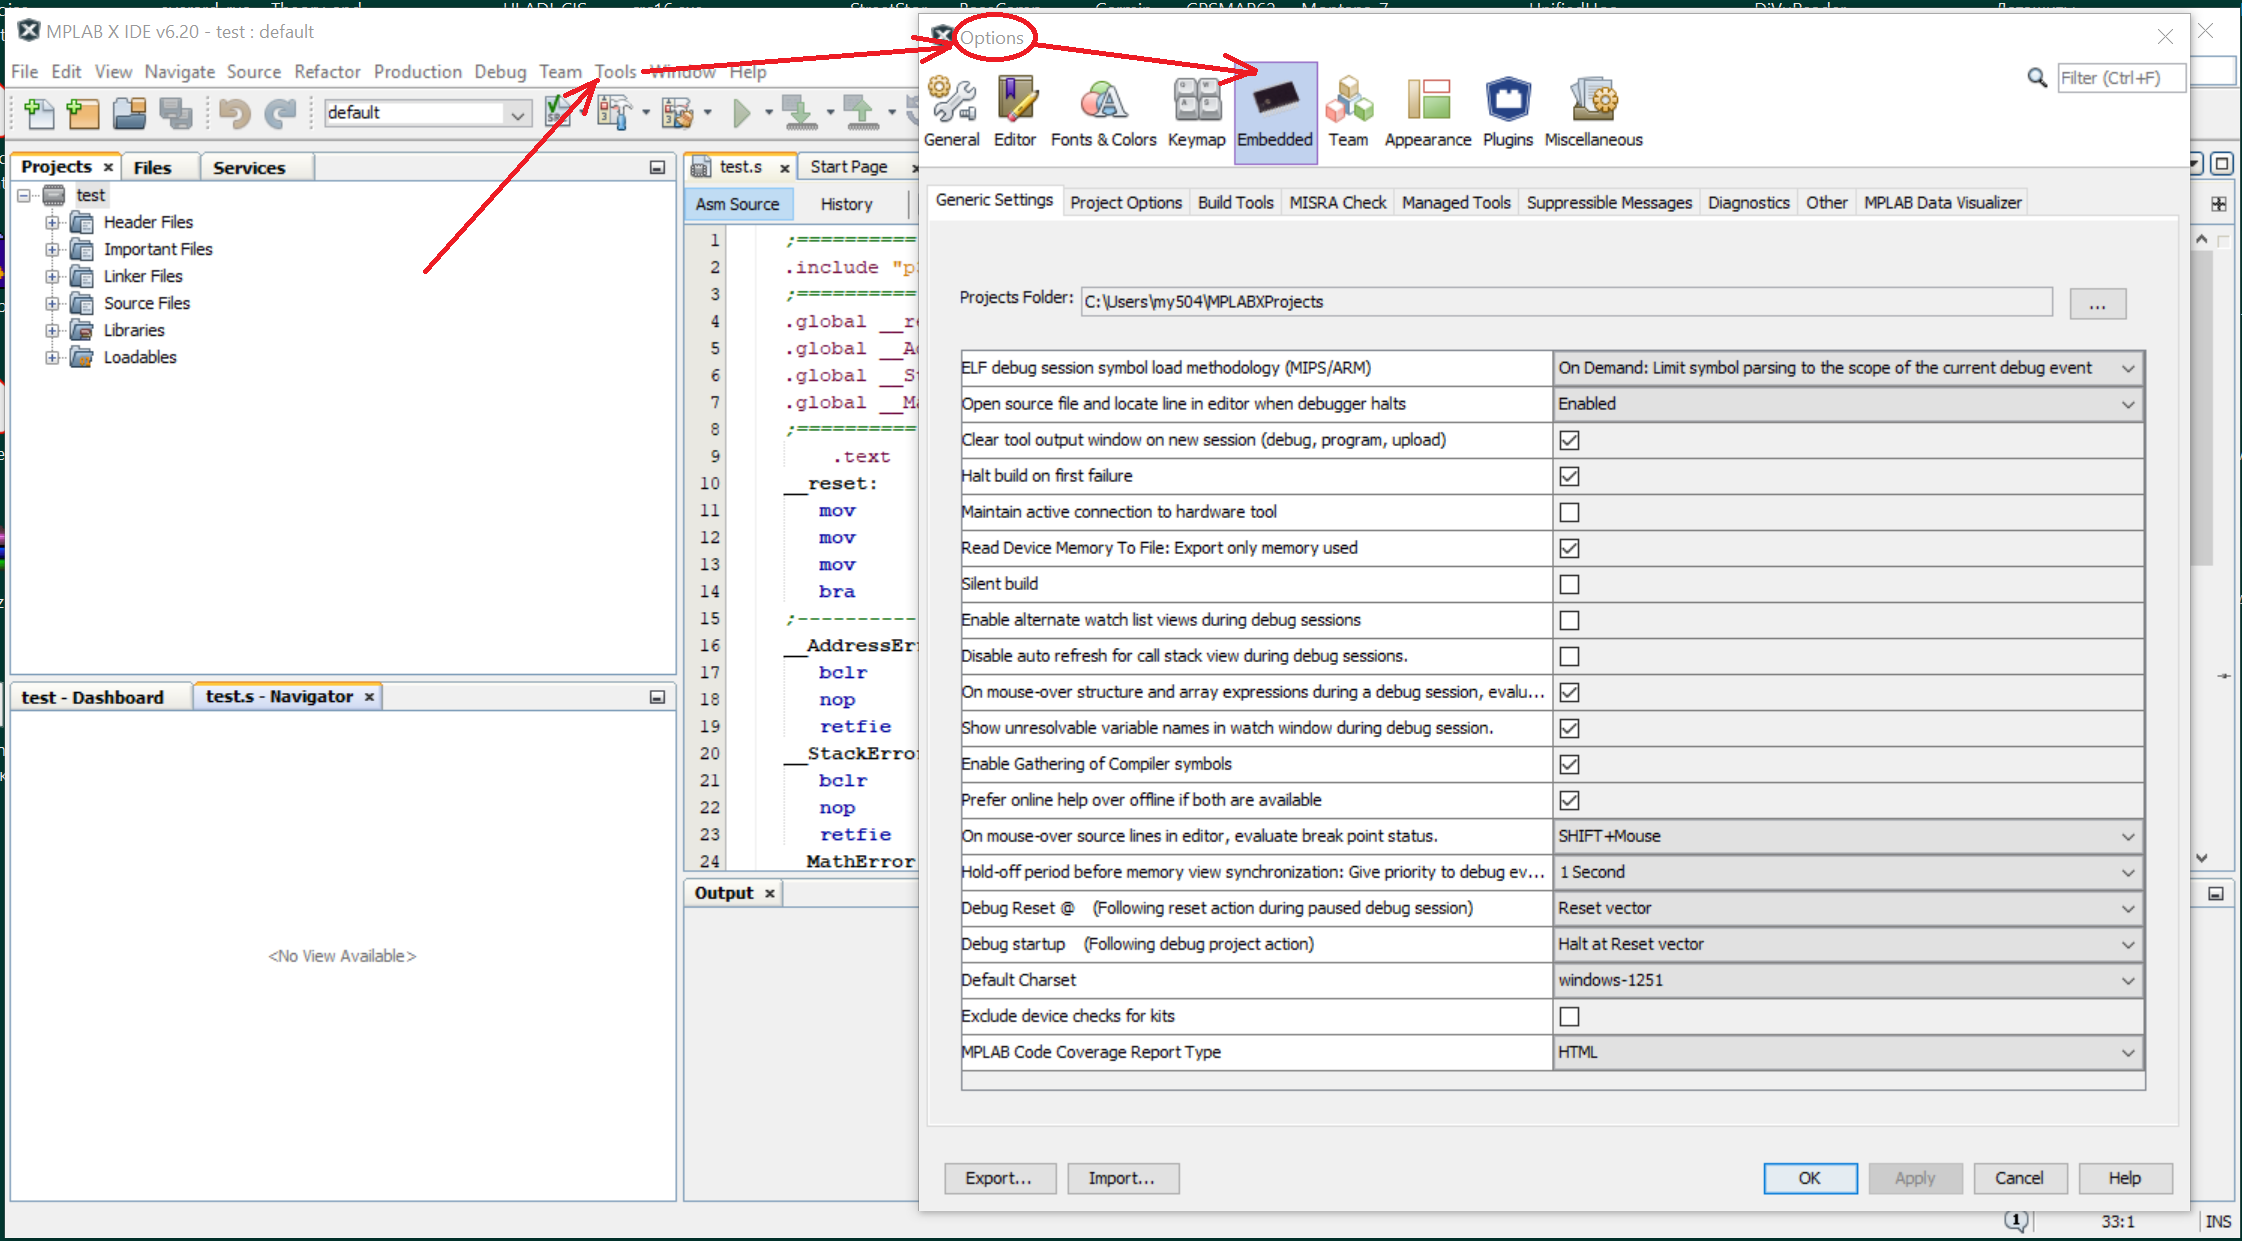Enable Maintain active connection to hardware tool
Image resolution: width=2242 pixels, height=1241 pixels.
(1569, 512)
